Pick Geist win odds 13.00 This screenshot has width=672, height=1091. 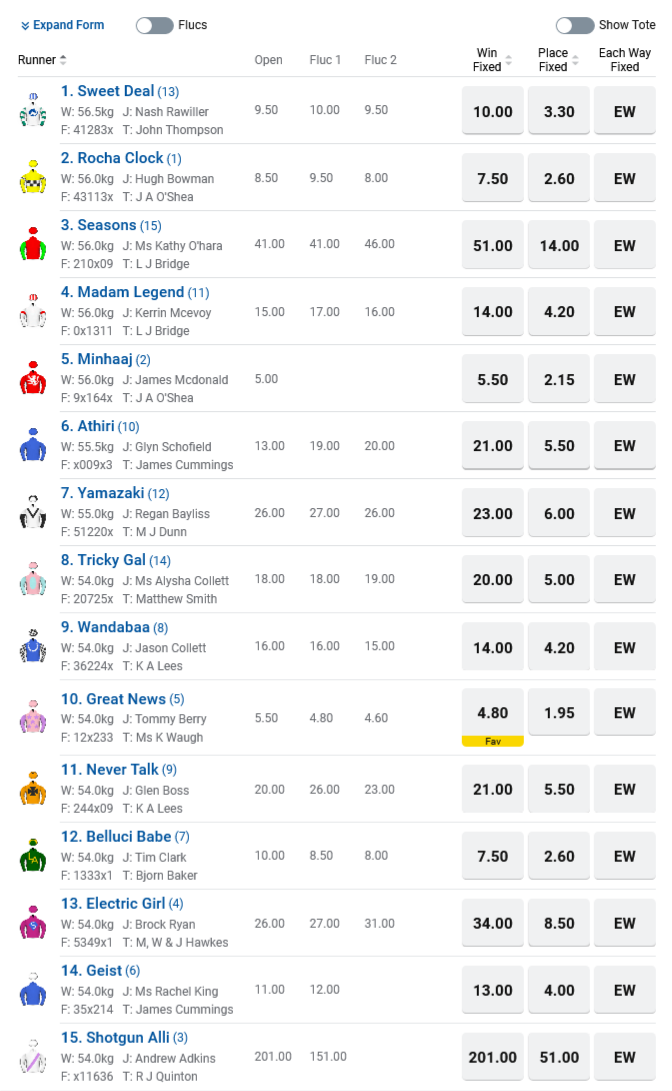pos(492,990)
